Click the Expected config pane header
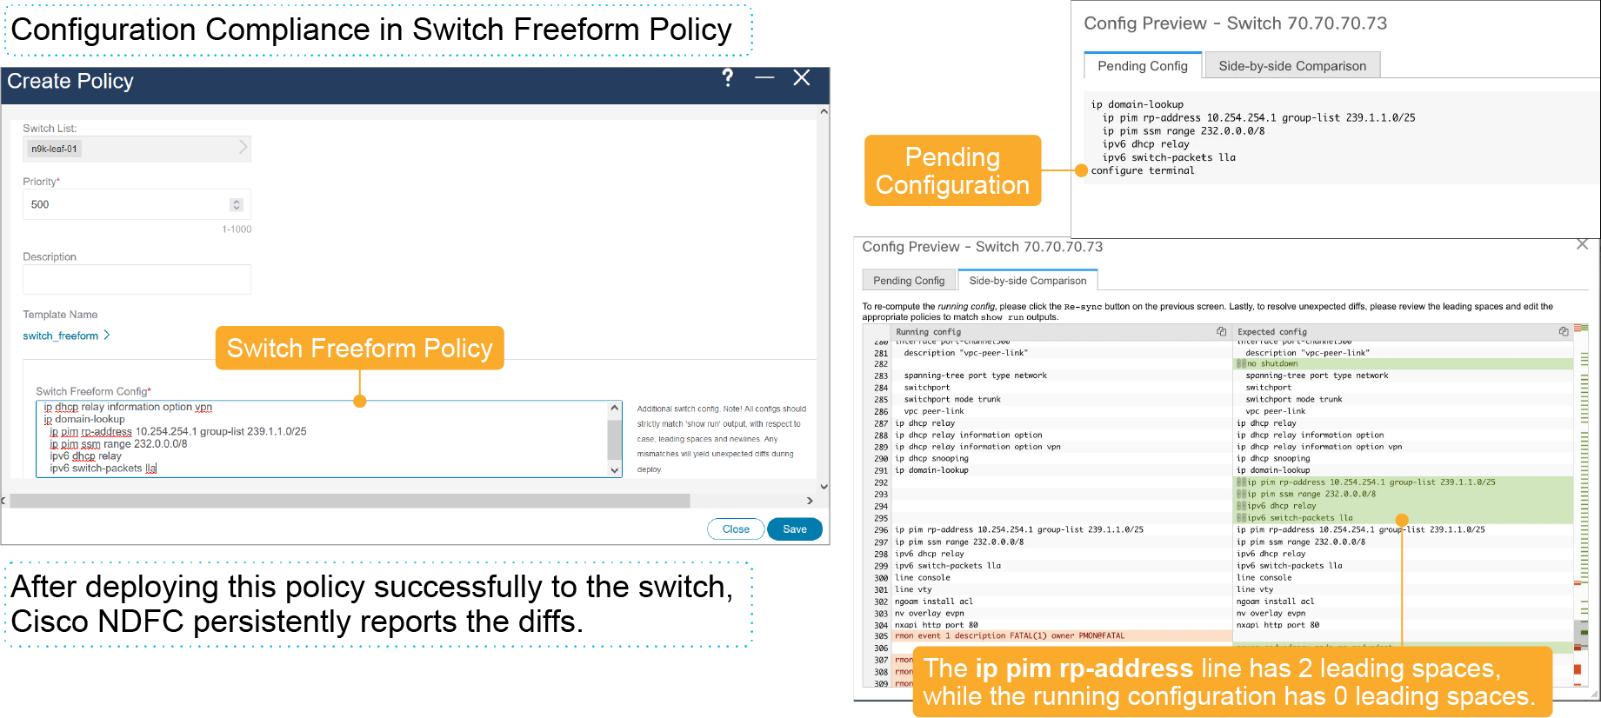1601x718 pixels. 1403,331
